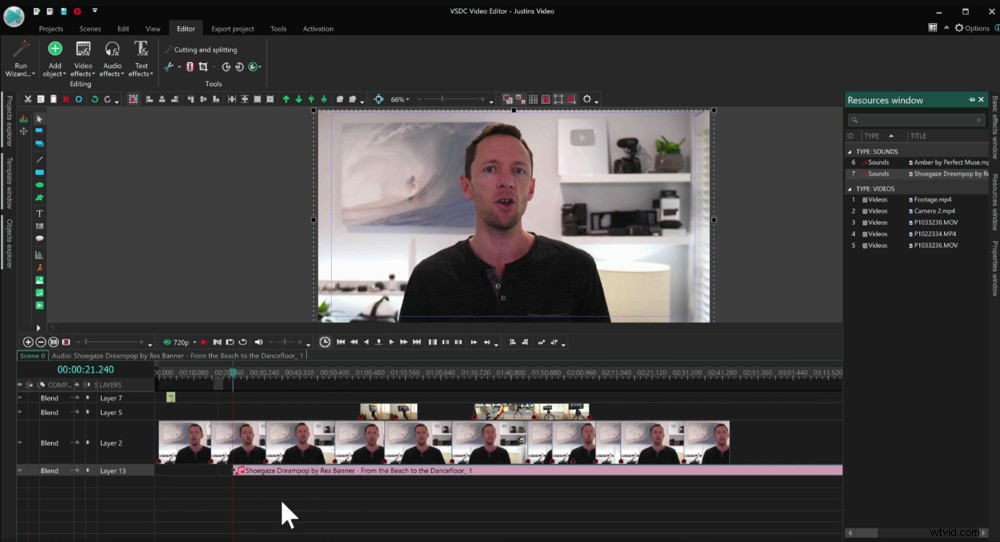The width and height of the screenshot is (1000, 542).
Task: Open the Text effects menu
Action: (x=141, y=59)
